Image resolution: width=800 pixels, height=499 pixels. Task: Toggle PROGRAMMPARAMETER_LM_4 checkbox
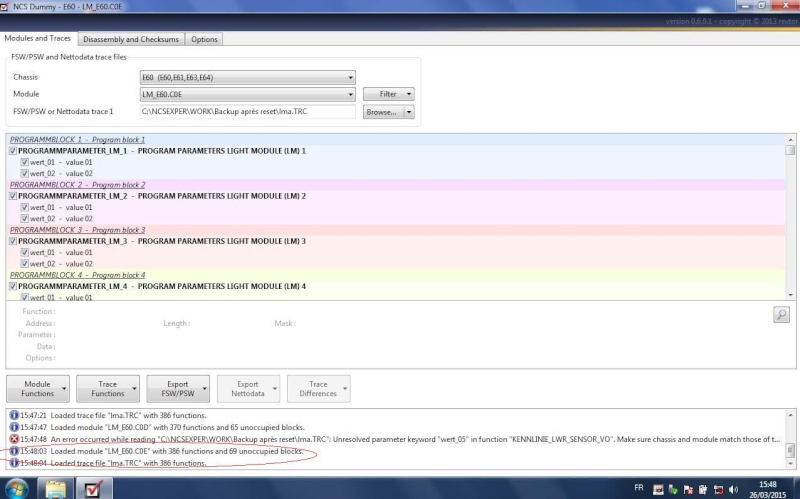tap(13, 286)
